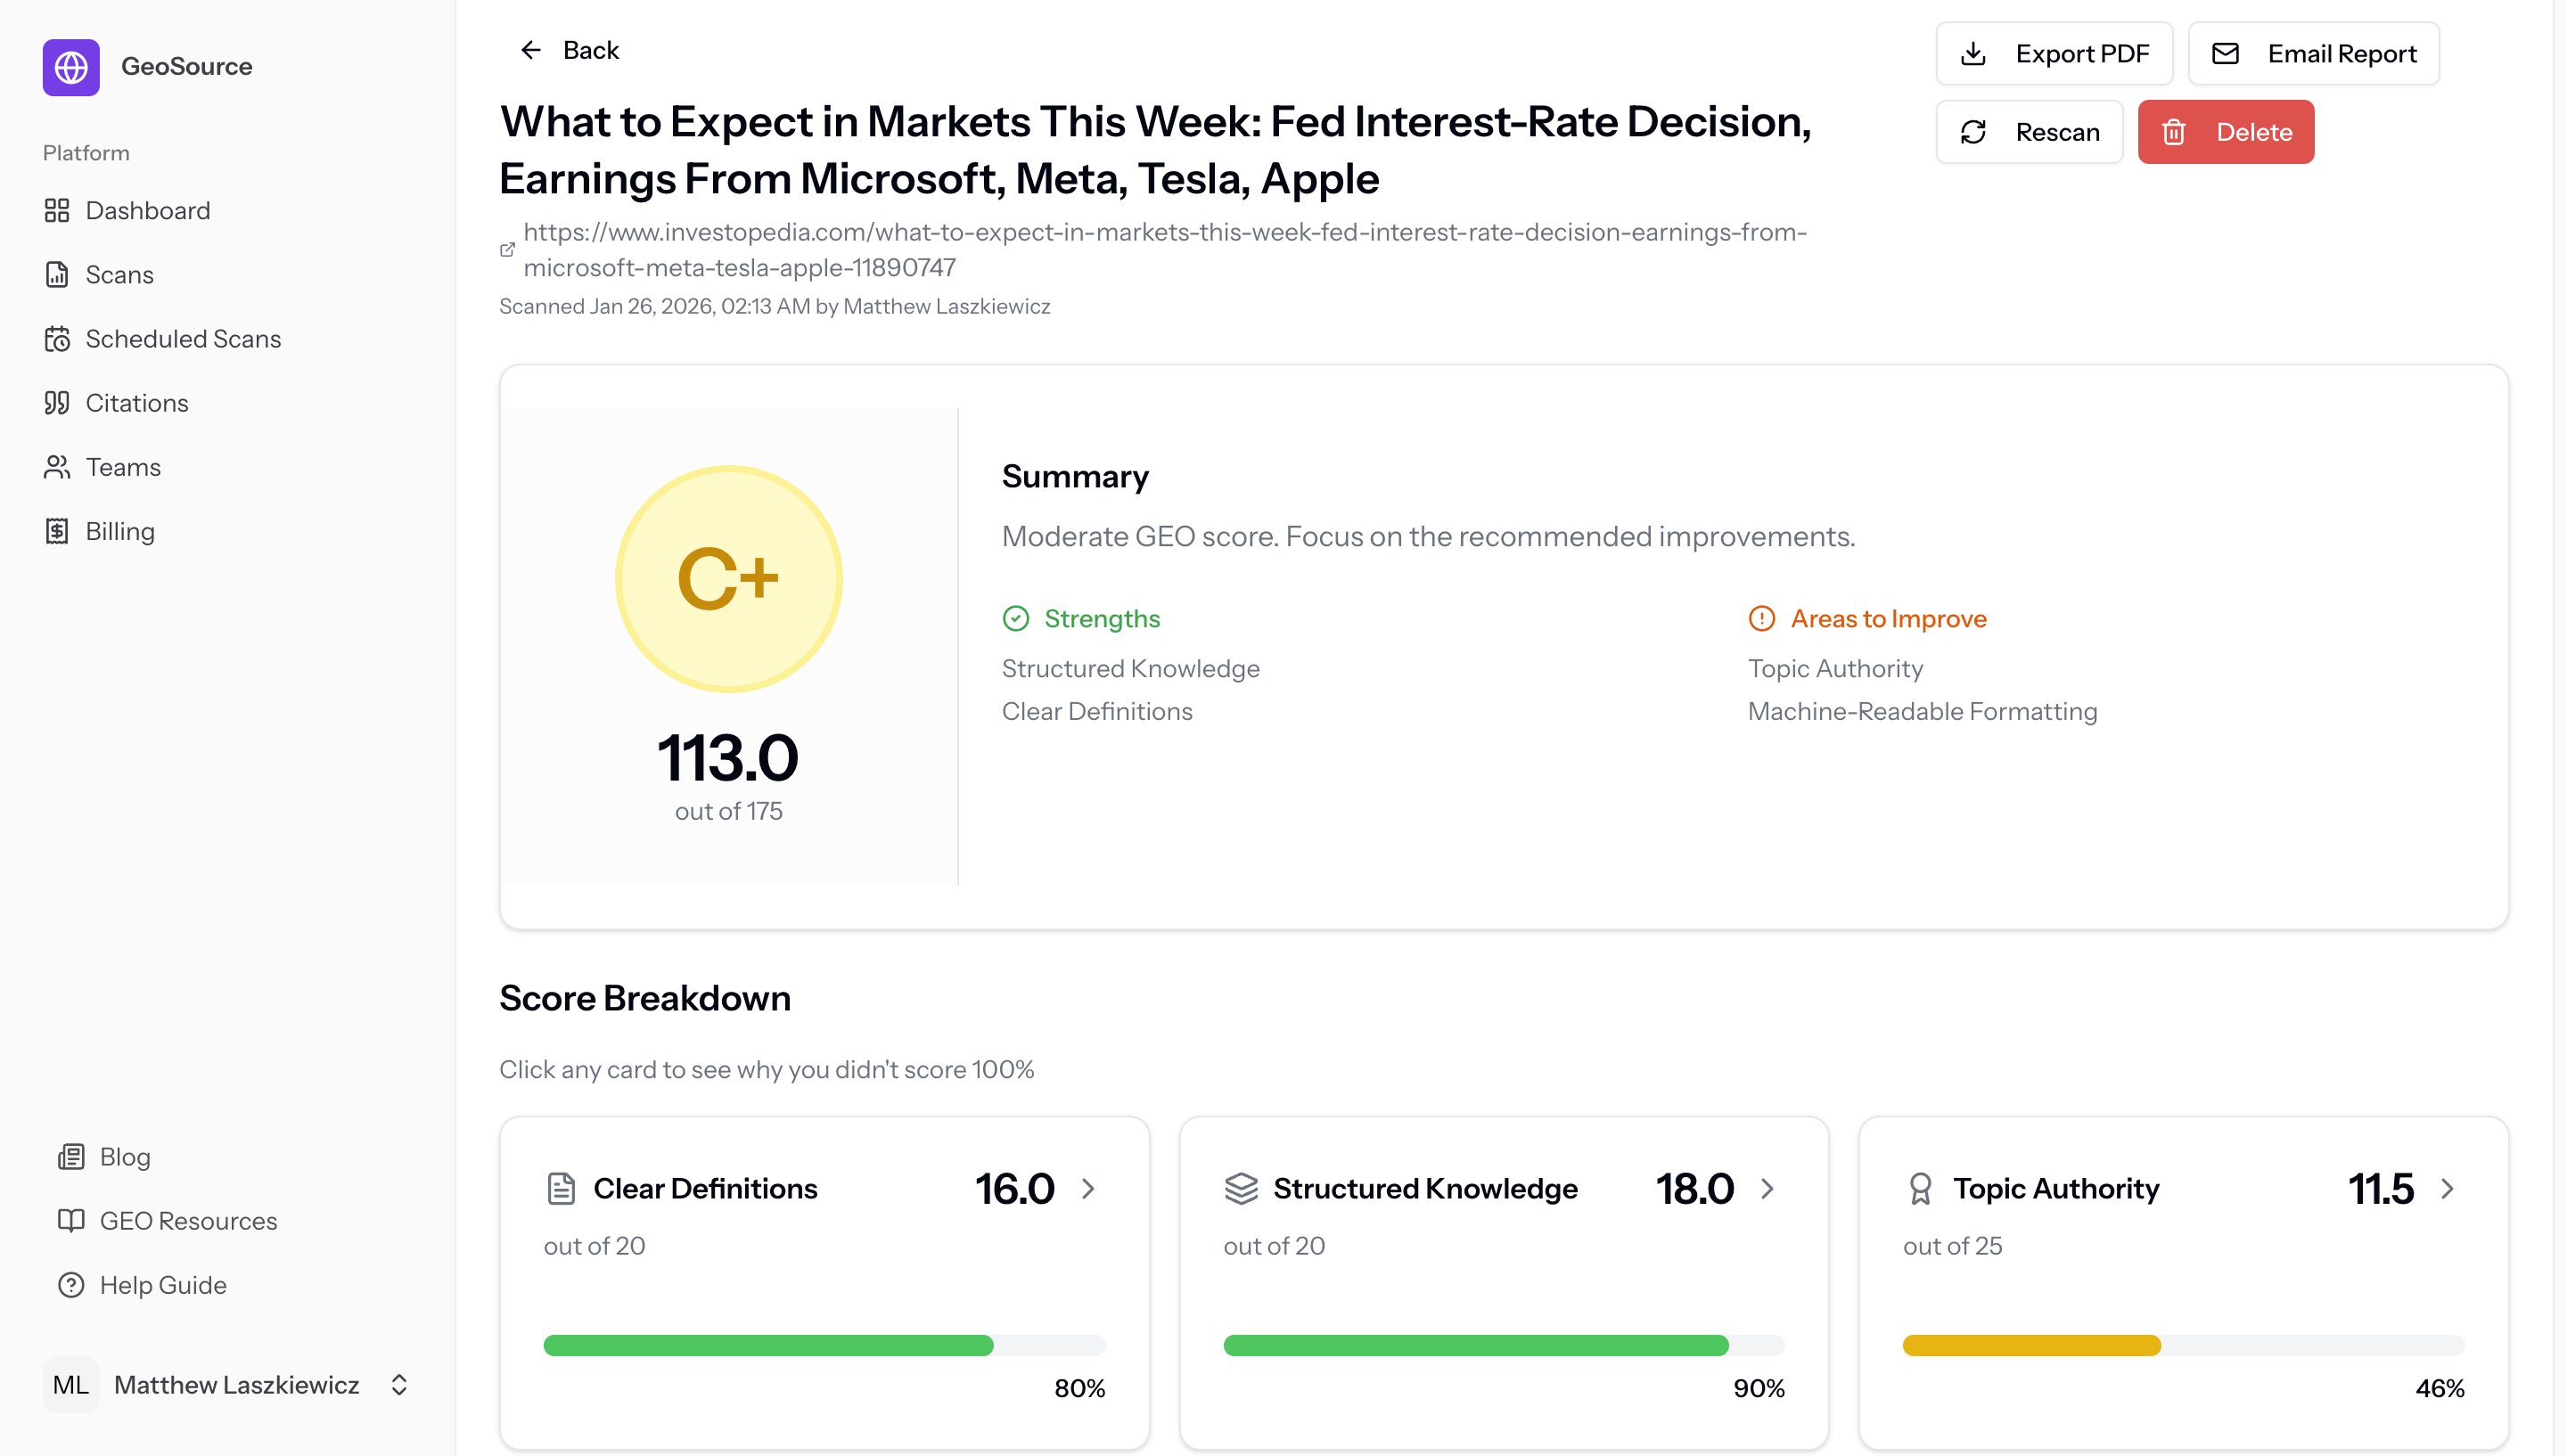Click the Rescan button

click(2029, 131)
